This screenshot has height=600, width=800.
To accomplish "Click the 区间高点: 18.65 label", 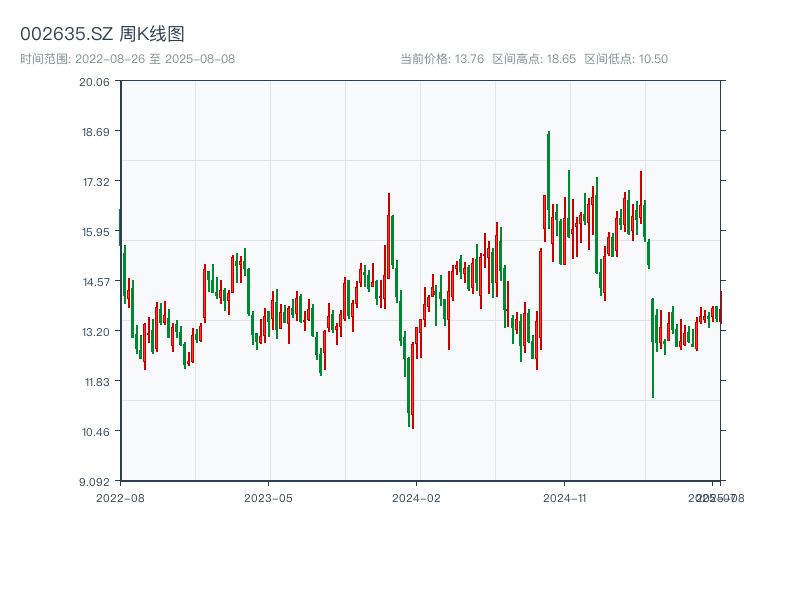I will click(x=534, y=59).
